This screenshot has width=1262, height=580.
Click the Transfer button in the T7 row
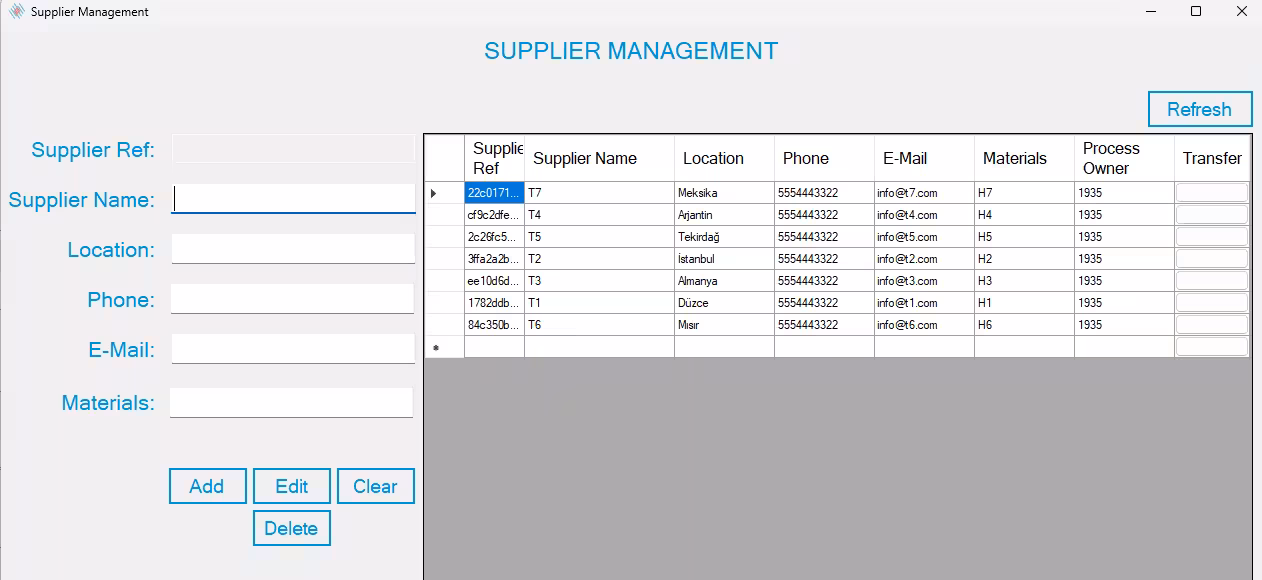click(1212, 193)
